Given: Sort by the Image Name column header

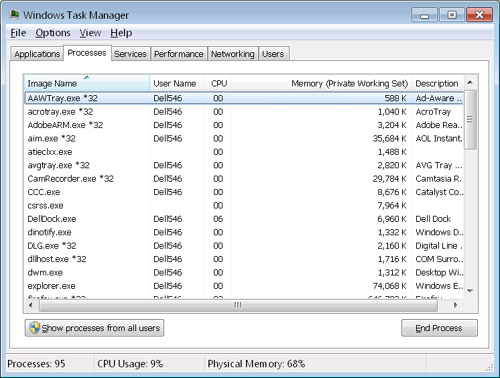Looking at the screenshot, I should (x=87, y=83).
